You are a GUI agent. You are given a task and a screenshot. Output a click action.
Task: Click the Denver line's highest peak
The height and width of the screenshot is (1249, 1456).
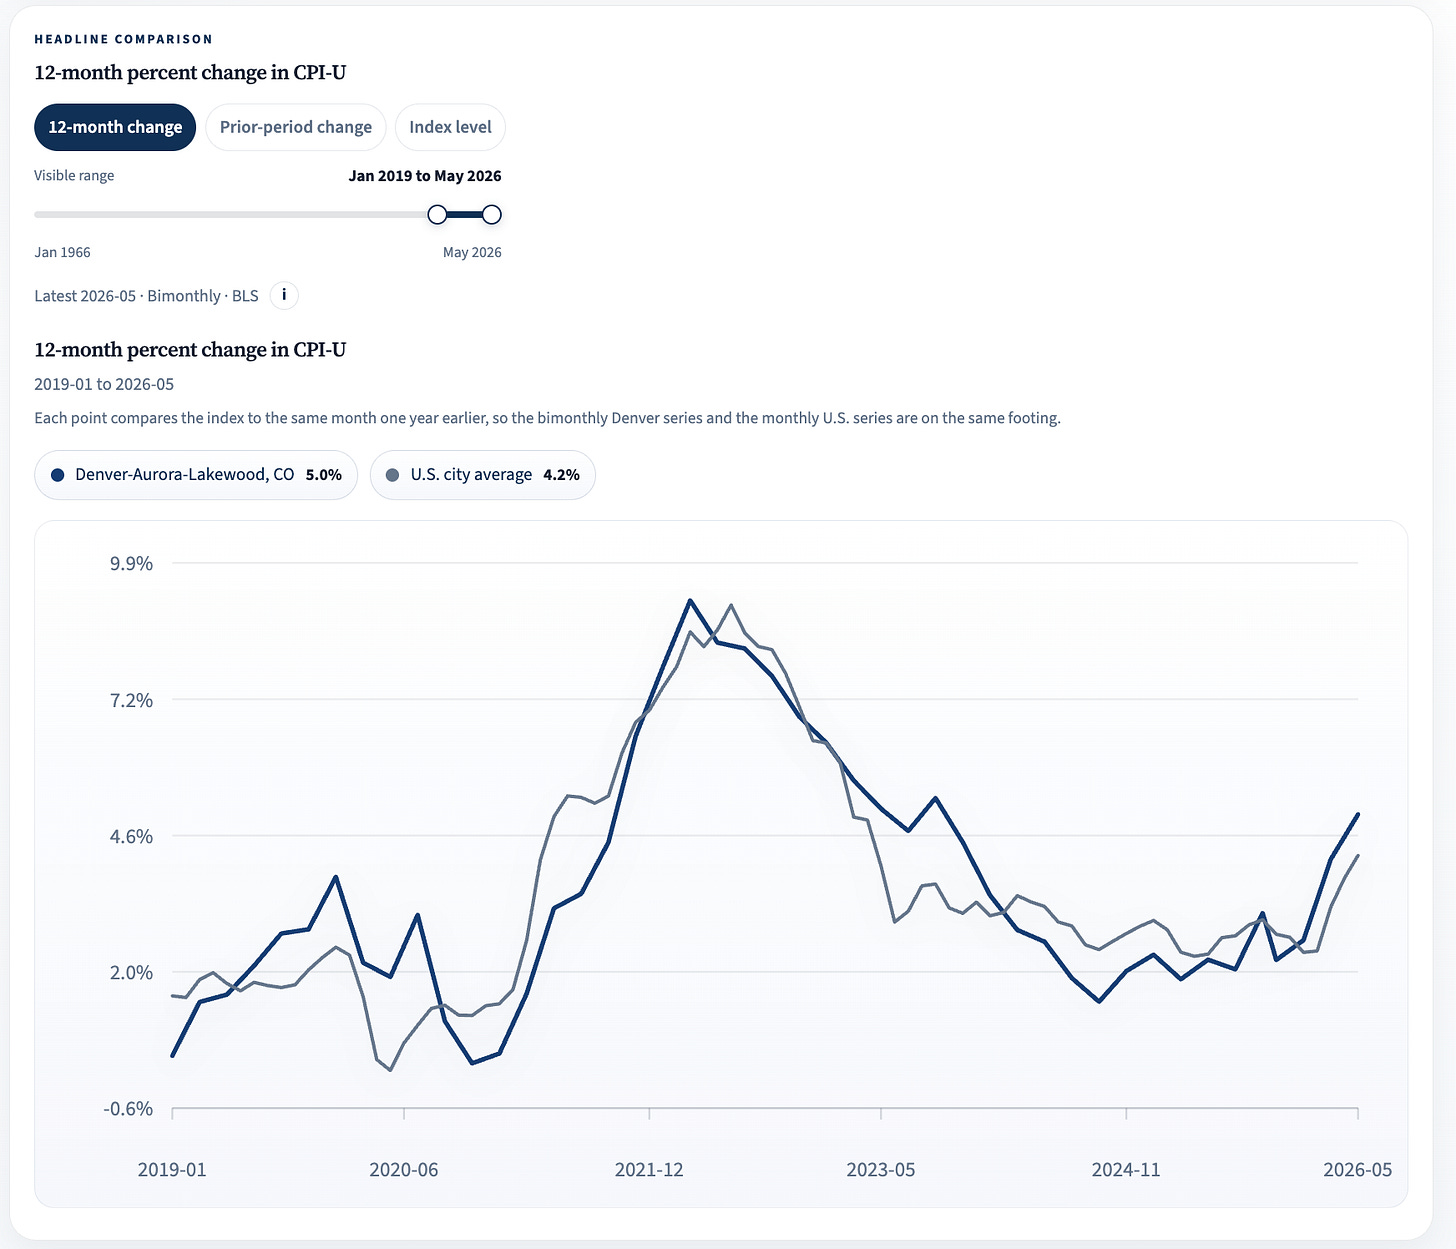pos(690,600)
